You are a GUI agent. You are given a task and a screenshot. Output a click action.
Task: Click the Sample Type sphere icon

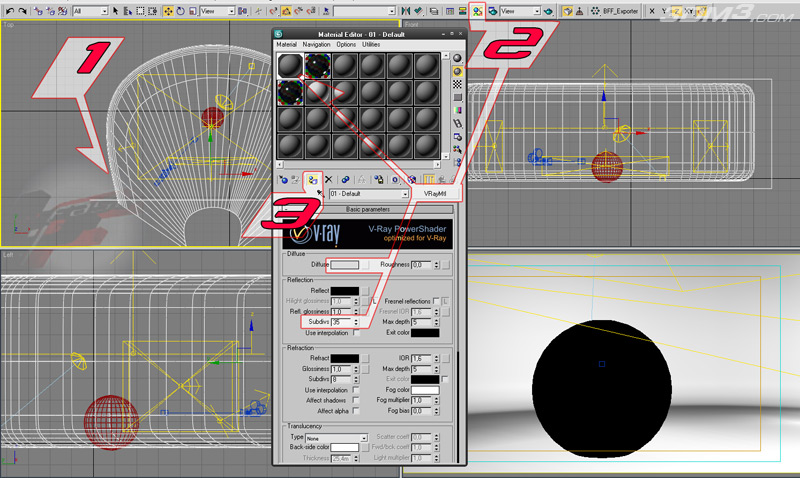[458, 58]
